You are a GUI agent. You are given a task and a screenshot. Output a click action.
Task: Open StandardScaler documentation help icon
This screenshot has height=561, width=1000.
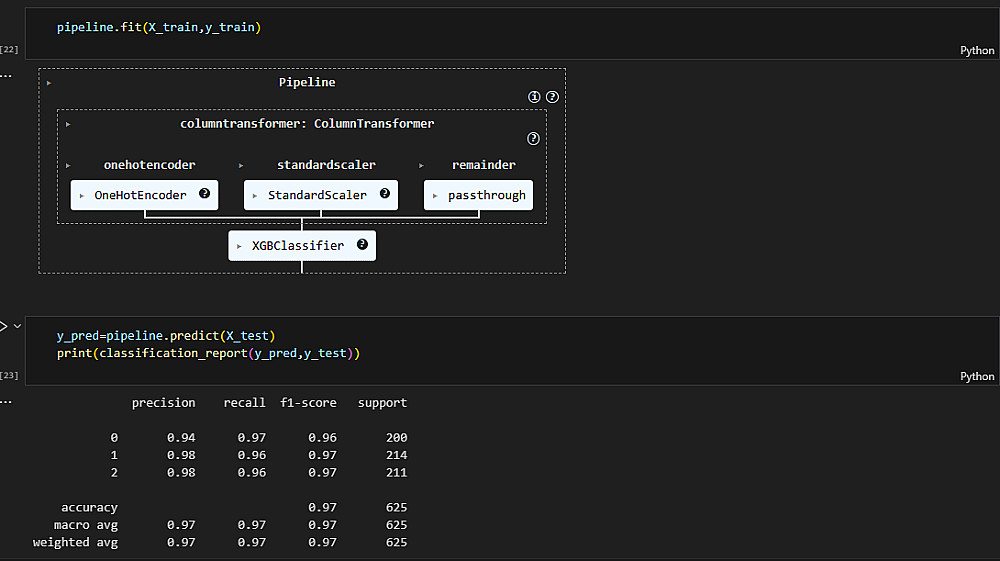[385, 194]
